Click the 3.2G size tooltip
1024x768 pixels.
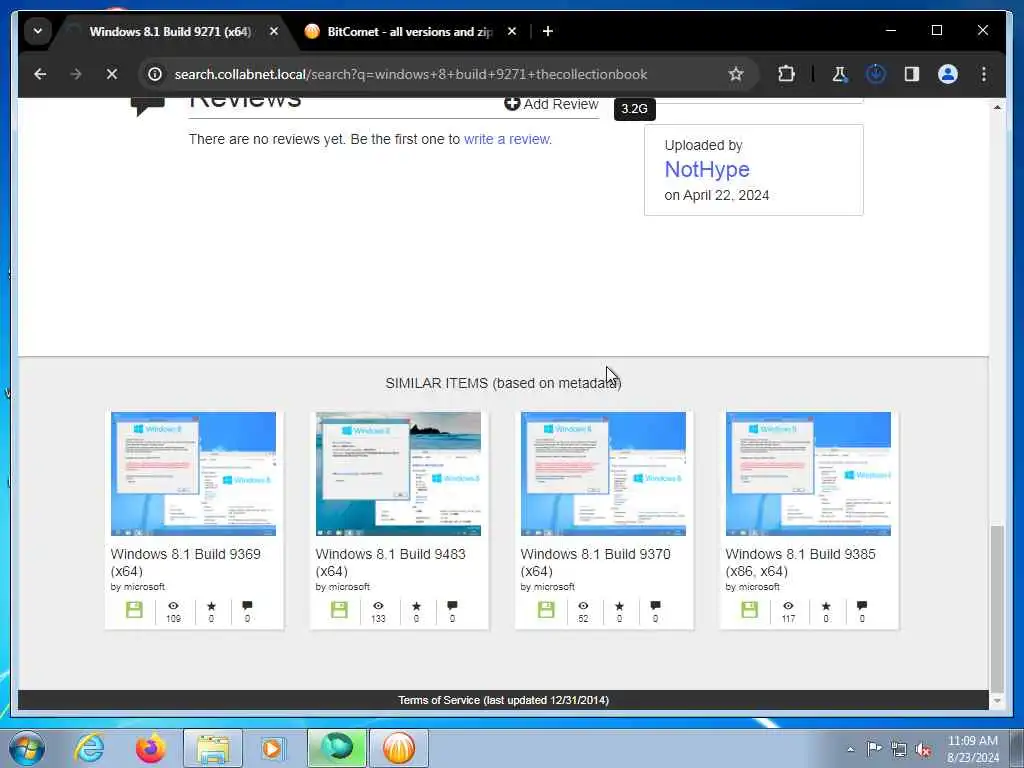pos(634,108)
